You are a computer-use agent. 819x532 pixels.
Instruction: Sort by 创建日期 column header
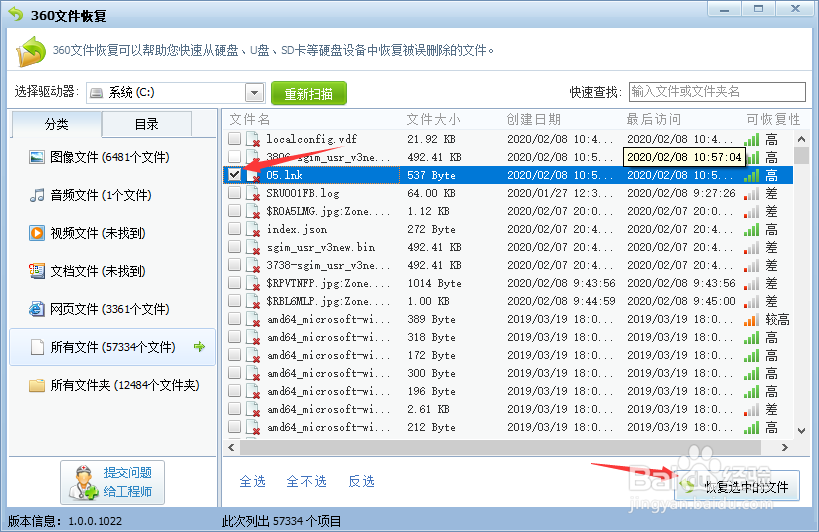click(534, 120)
